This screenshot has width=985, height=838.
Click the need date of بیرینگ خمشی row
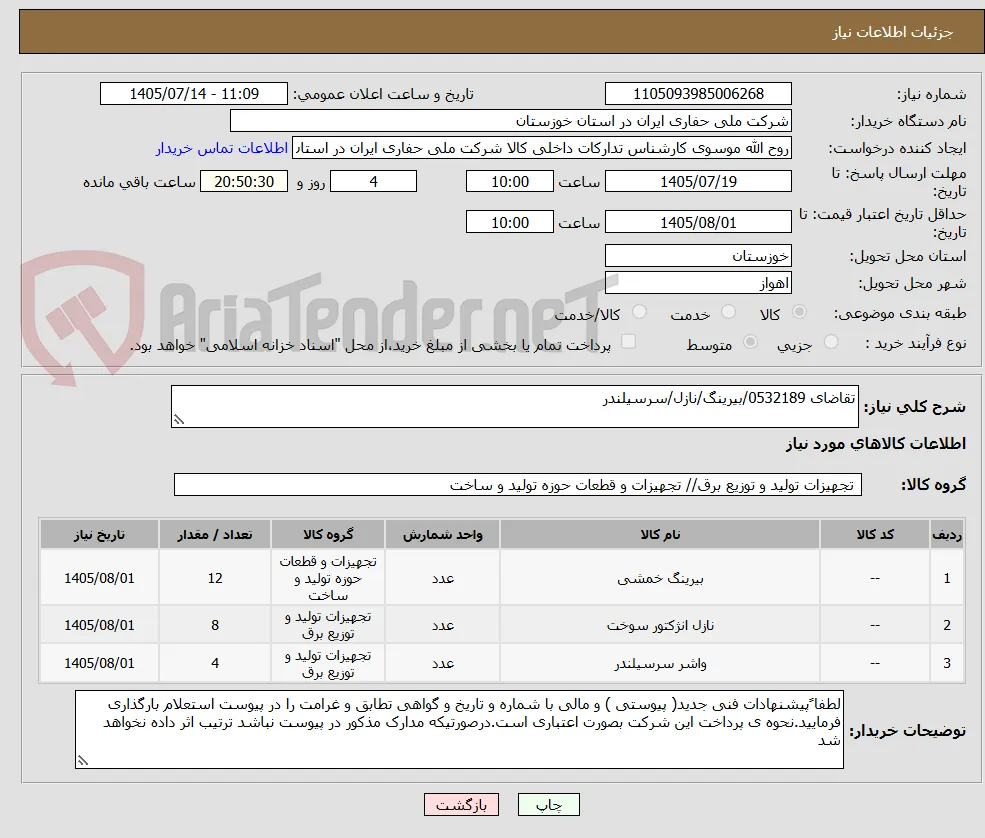click(99, 578)
